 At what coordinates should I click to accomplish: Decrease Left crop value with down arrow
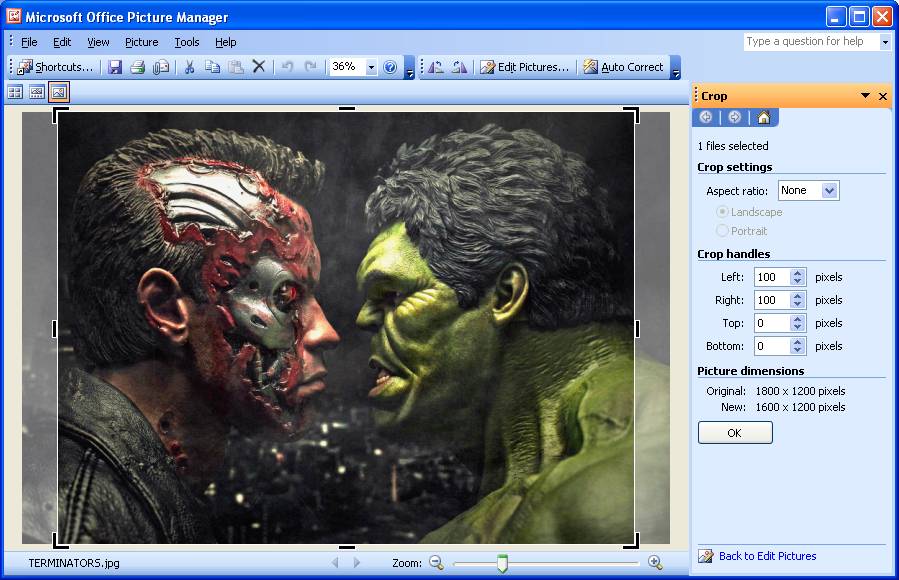[798, 281]
